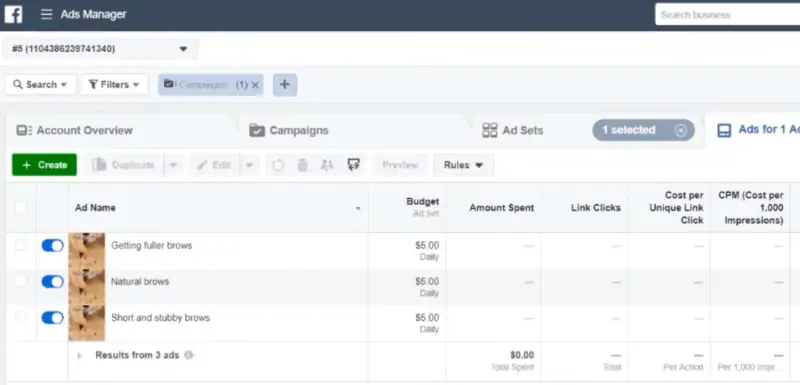
Task: Check the Getting fuller brows row checkbox
Action: 20,245
